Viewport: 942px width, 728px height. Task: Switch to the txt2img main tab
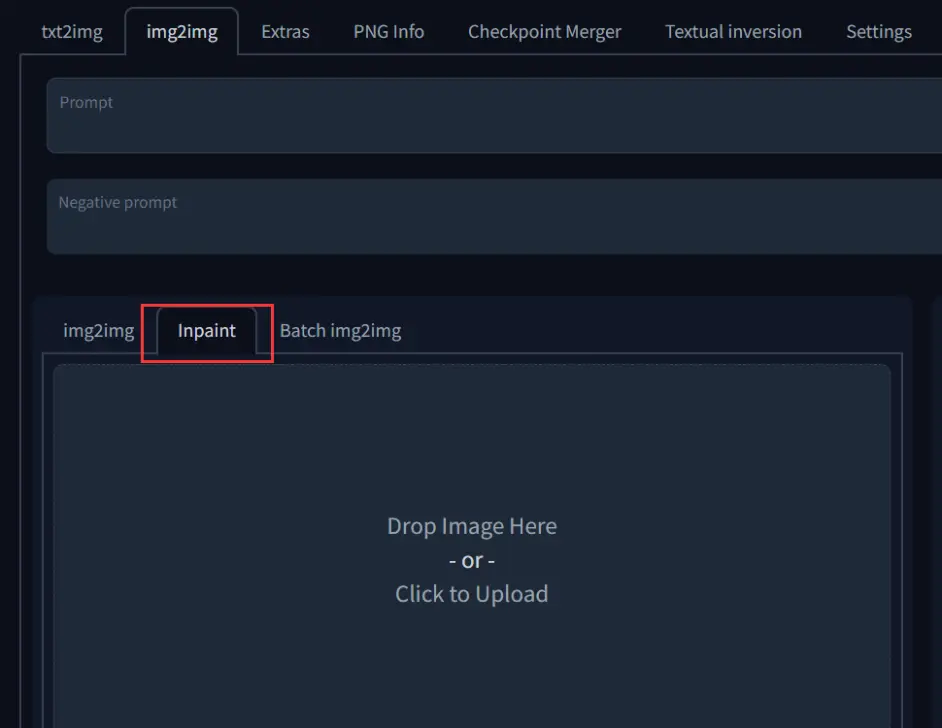click(72, 32)
